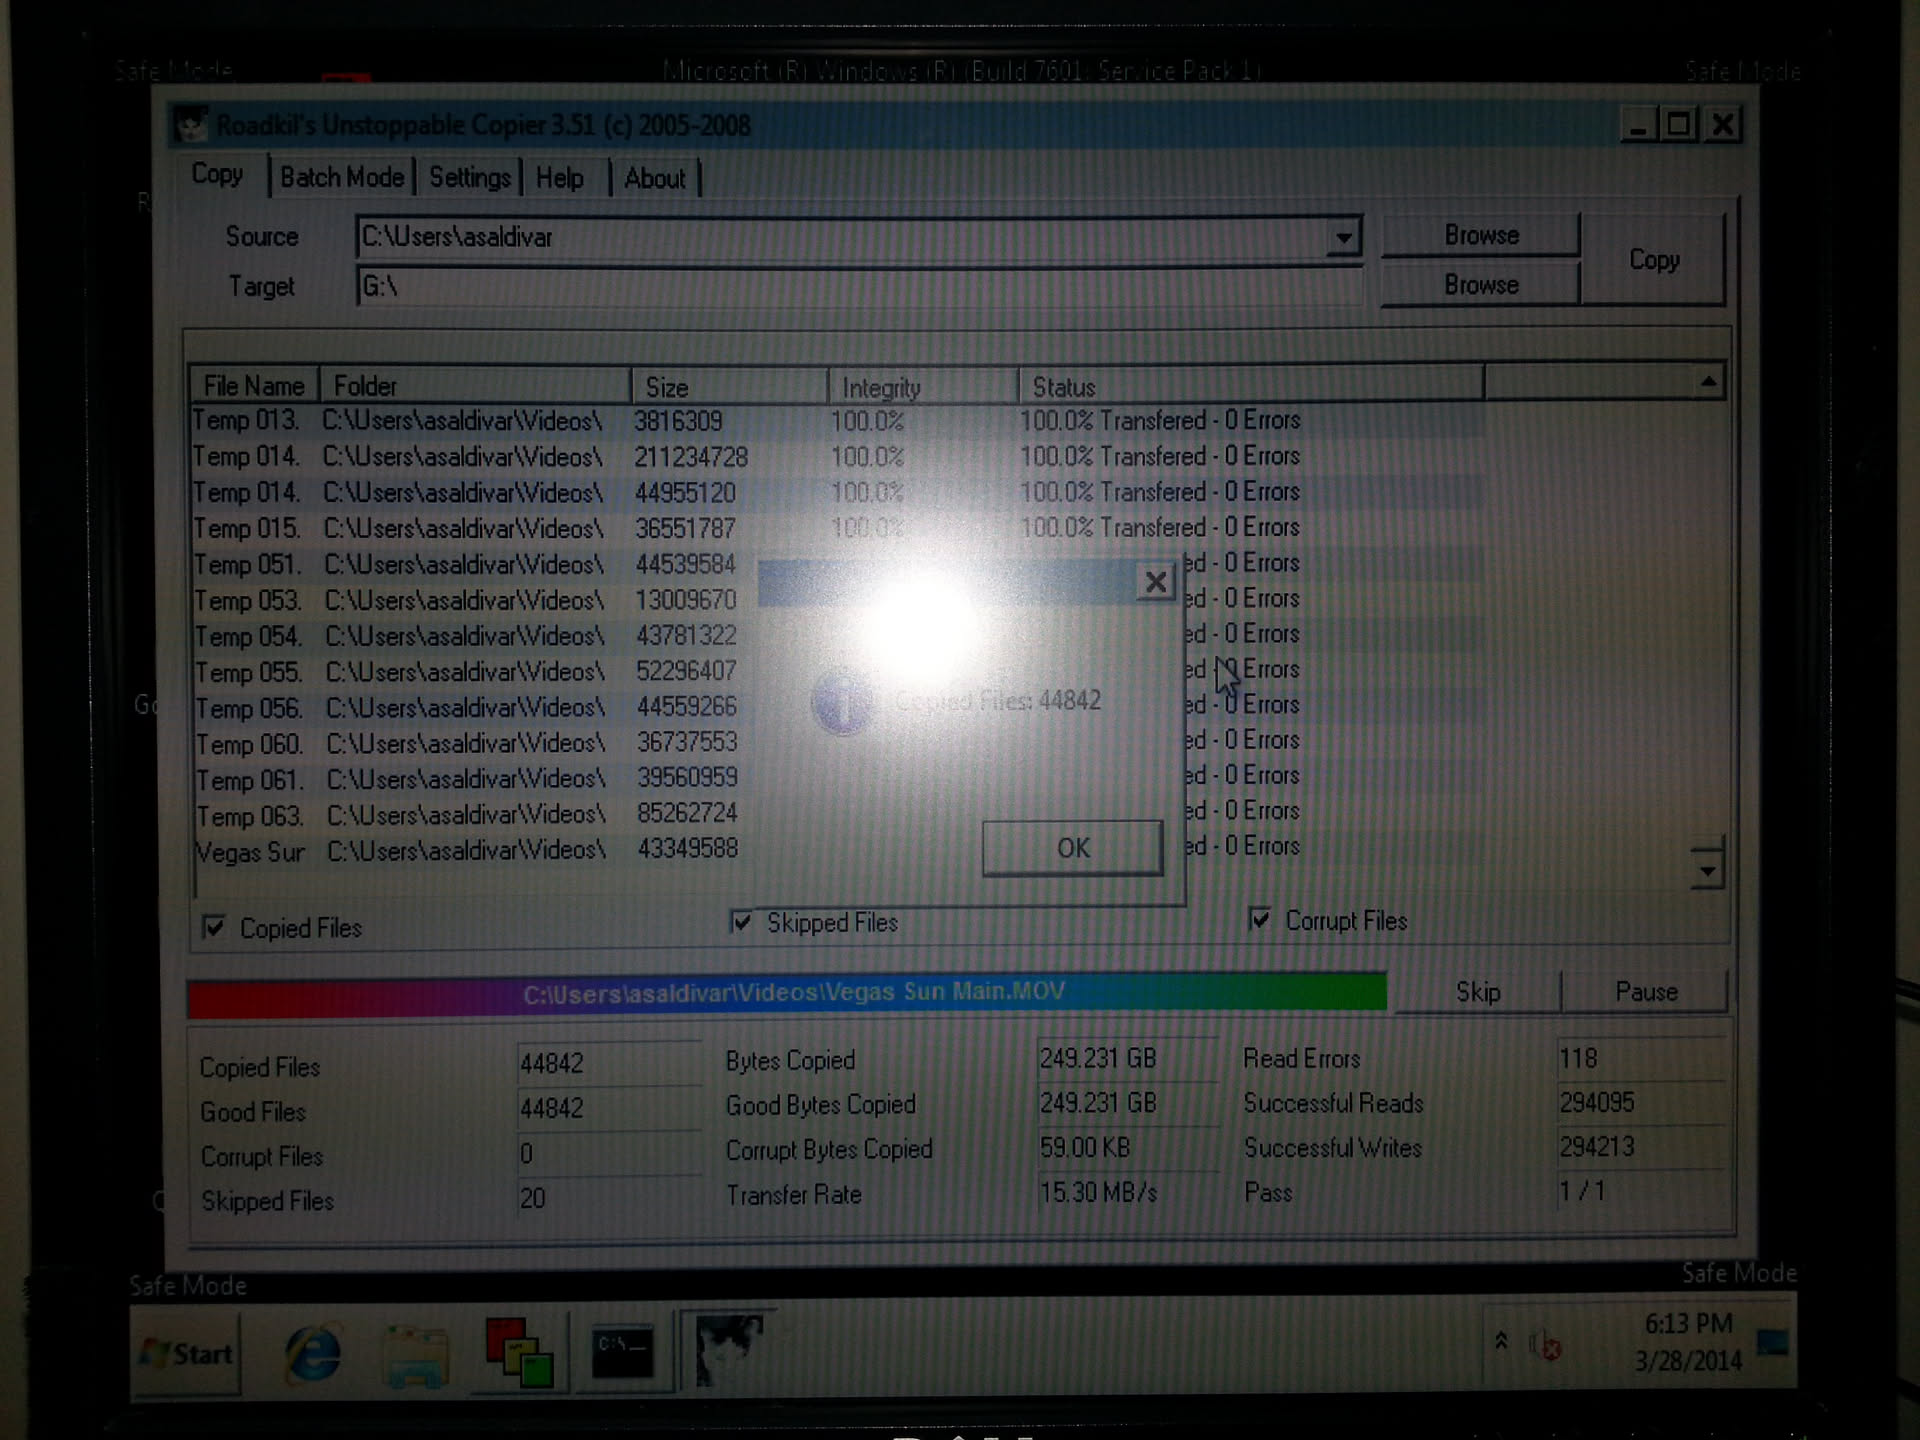Open the Settings tab
1920x1440 pixels.
pos(469,178)
